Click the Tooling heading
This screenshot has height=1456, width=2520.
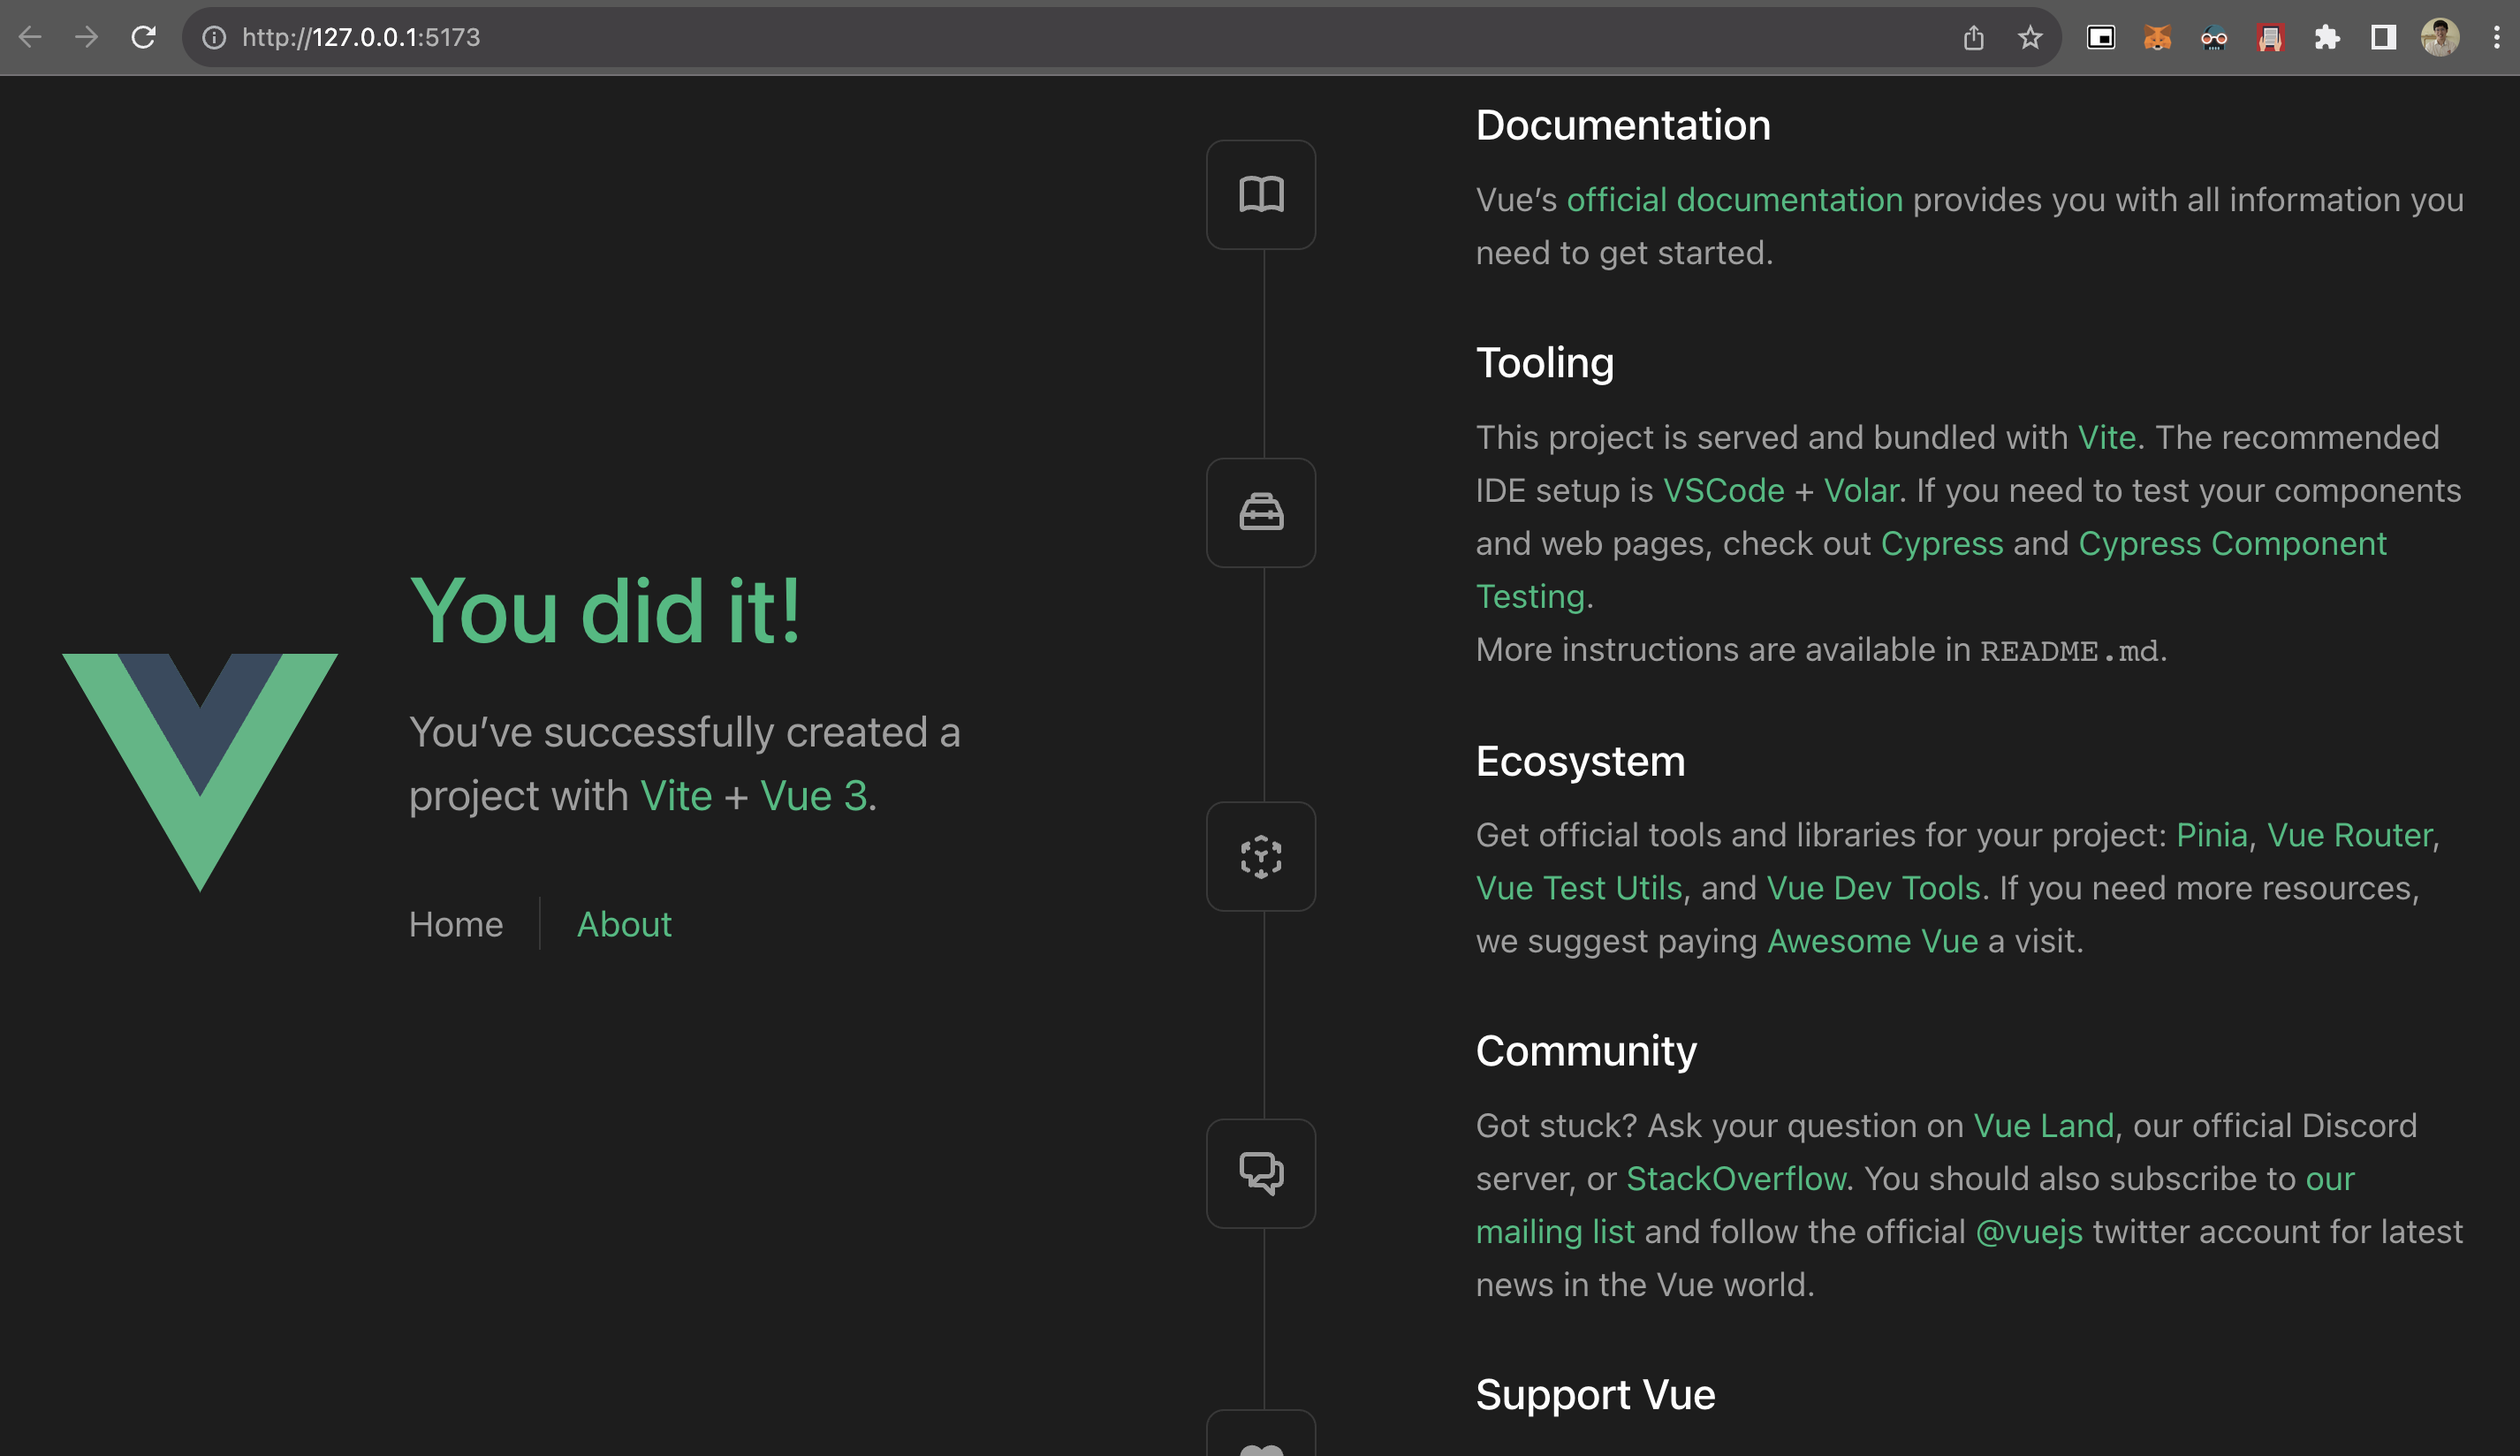point(1545,363)
